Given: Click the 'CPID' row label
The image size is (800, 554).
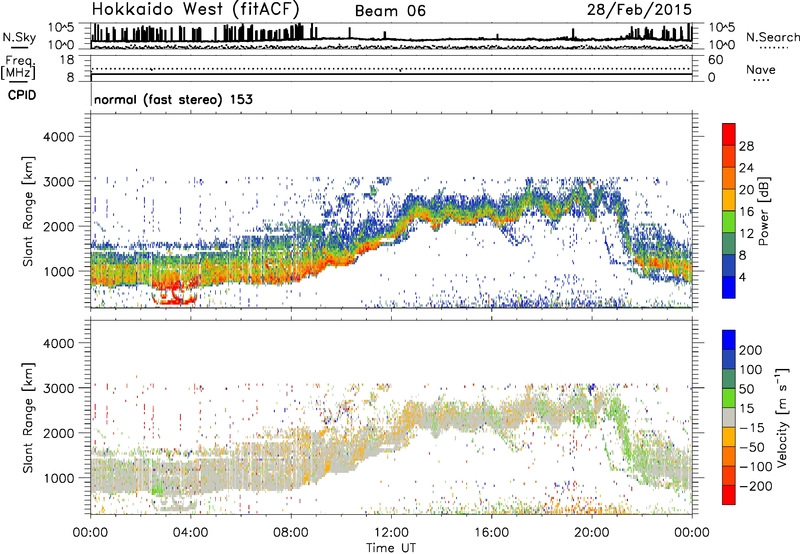Looking at the screenshot, I should click(22, 95).
